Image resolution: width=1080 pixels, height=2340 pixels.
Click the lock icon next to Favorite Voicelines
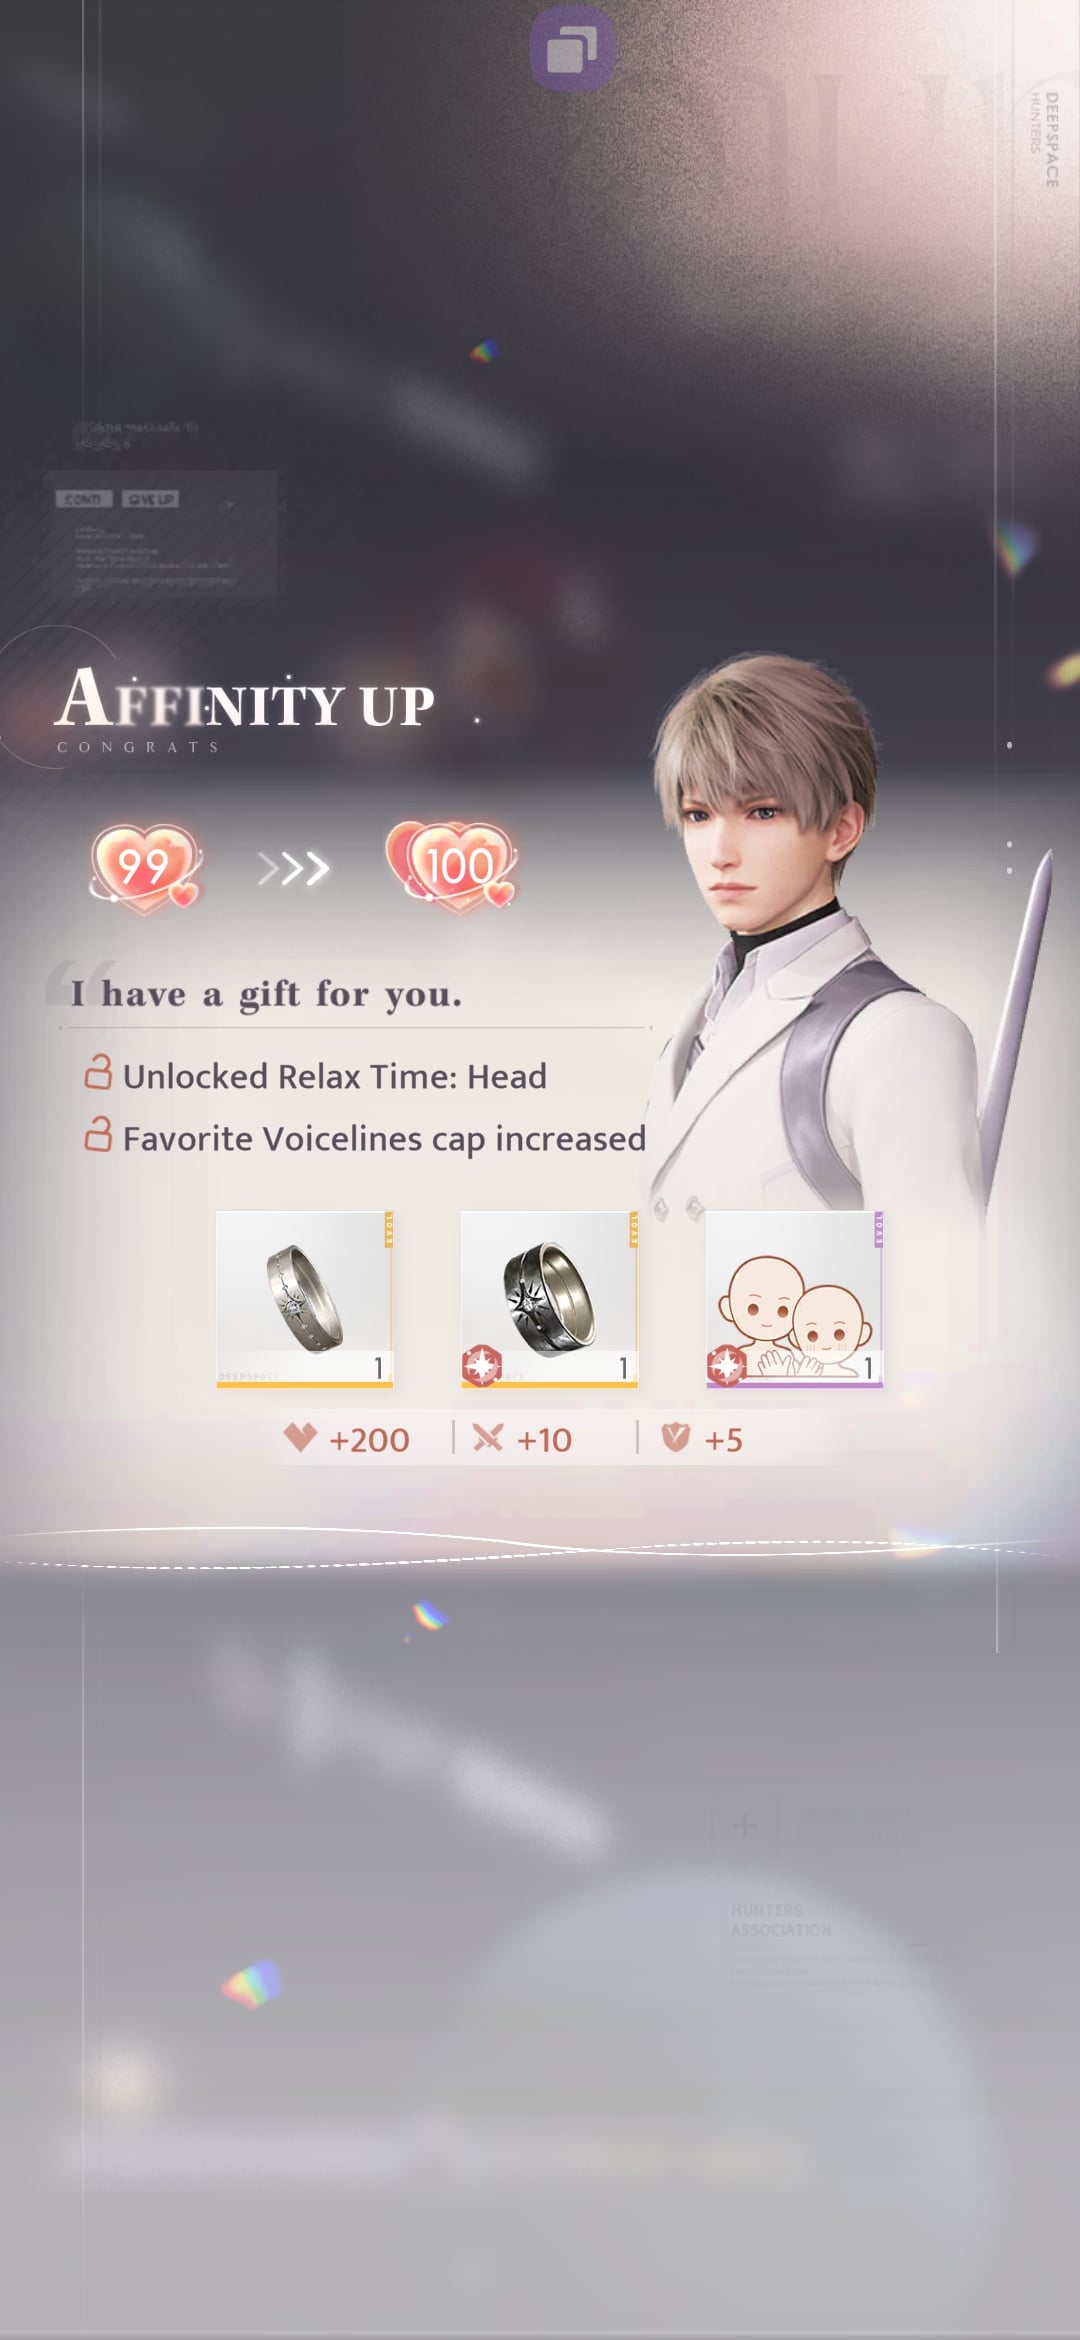(x=98, y=1135)
